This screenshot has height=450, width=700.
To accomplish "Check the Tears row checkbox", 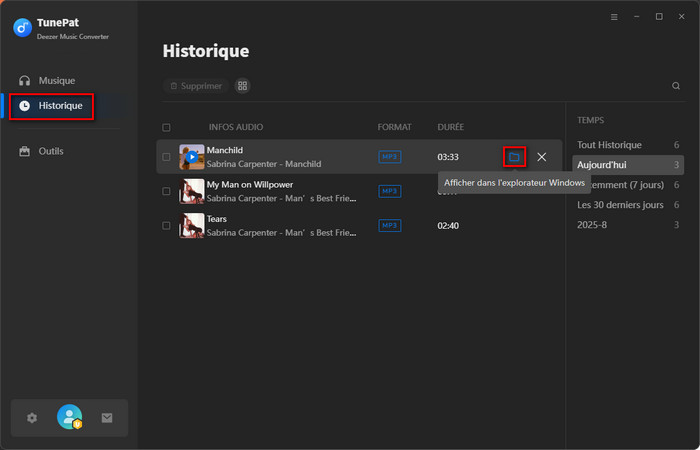I will [x=167, y=225].
